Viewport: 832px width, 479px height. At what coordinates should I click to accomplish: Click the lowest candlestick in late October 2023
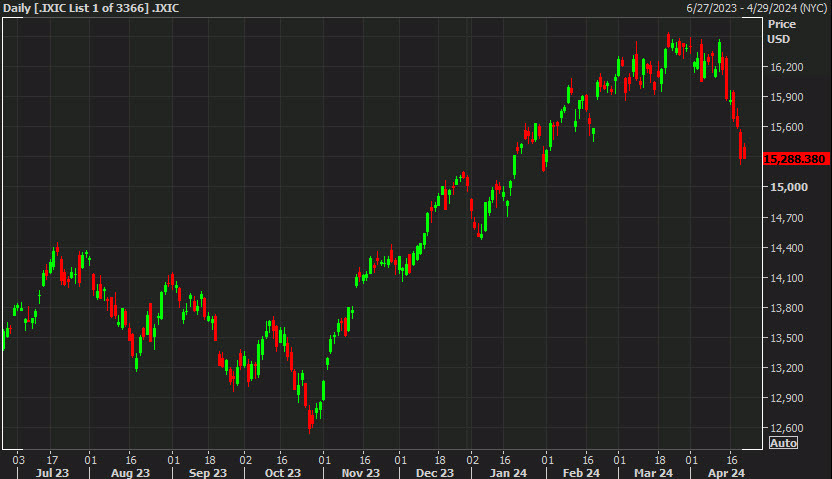coord(310,421)
